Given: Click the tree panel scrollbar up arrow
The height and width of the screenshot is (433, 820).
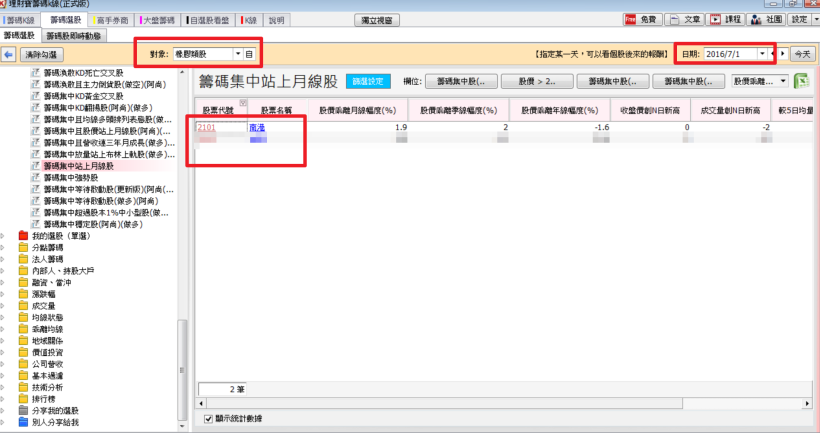Looking at the screenshot, I should [x=182, y=72].
